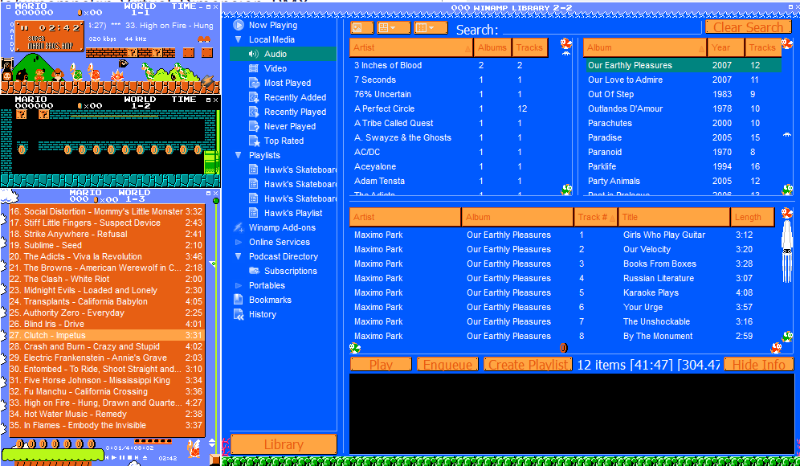Select the Paranoid album row

pos(683,152)
